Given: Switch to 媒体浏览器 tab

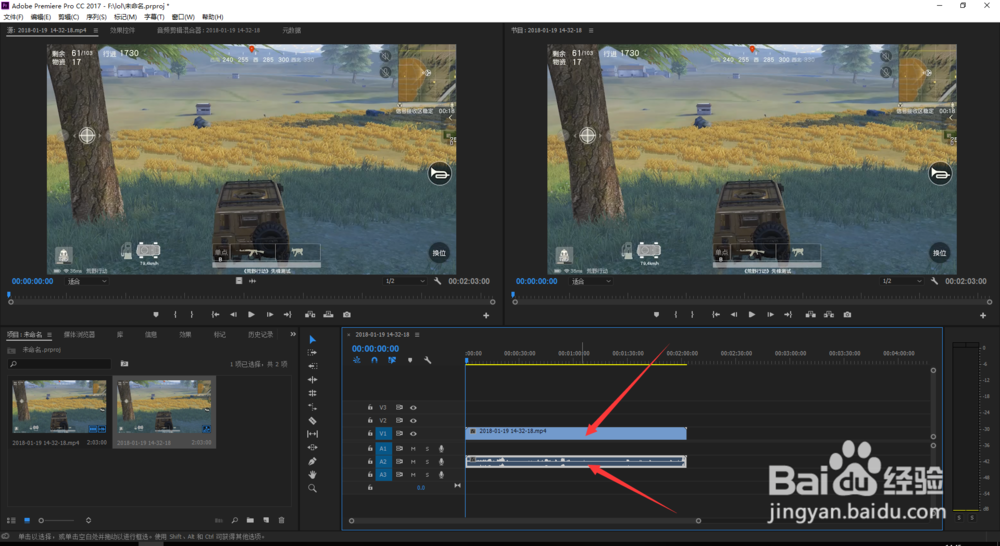Looking at the screenshot, I should [x=79, y=334].
